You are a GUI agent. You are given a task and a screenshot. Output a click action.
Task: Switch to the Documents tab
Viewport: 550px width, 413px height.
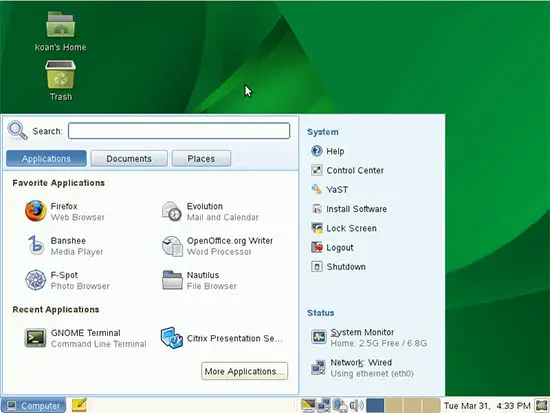[x=129, y=159]
